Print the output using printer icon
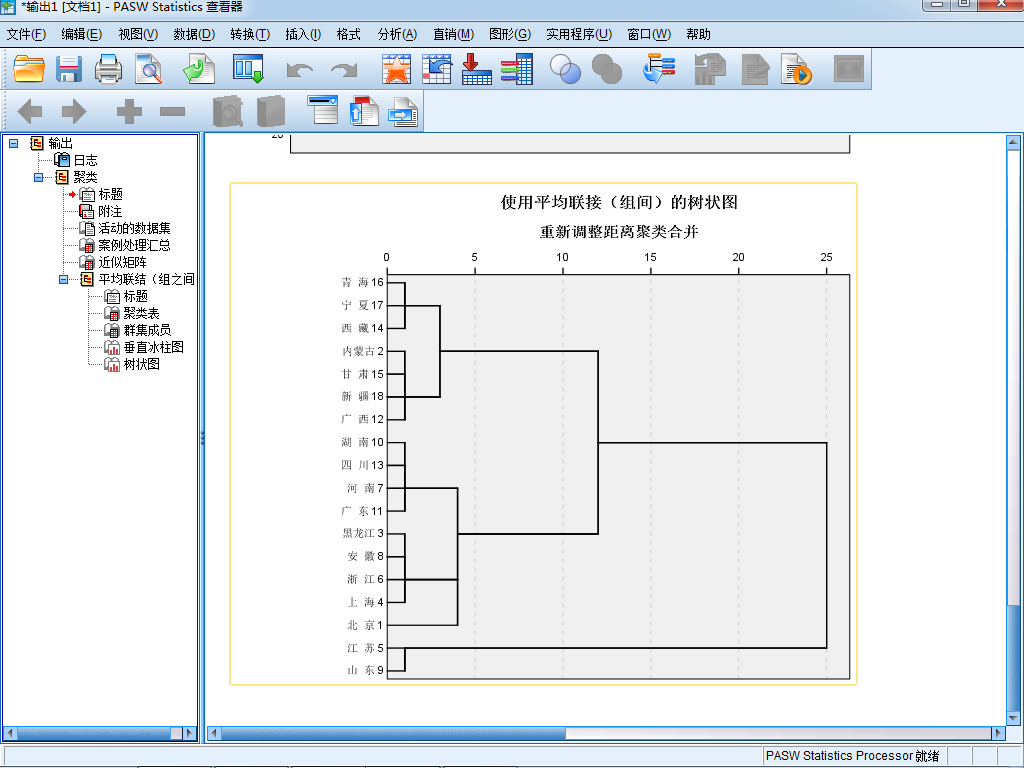The width and height of the screenshot is (1024, 768). pos(108,69)
